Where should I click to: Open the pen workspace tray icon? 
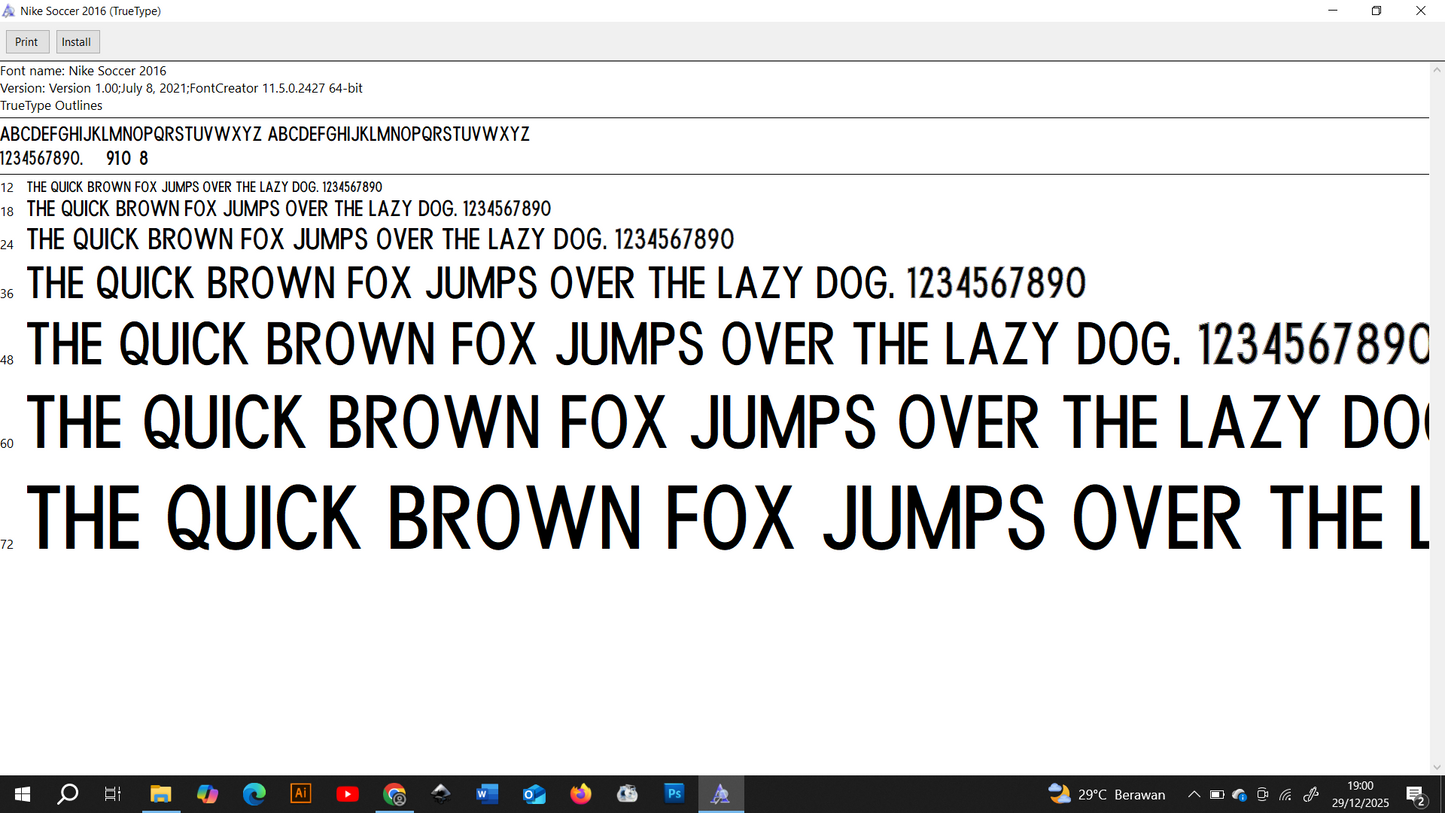[x=1311, y=795]
